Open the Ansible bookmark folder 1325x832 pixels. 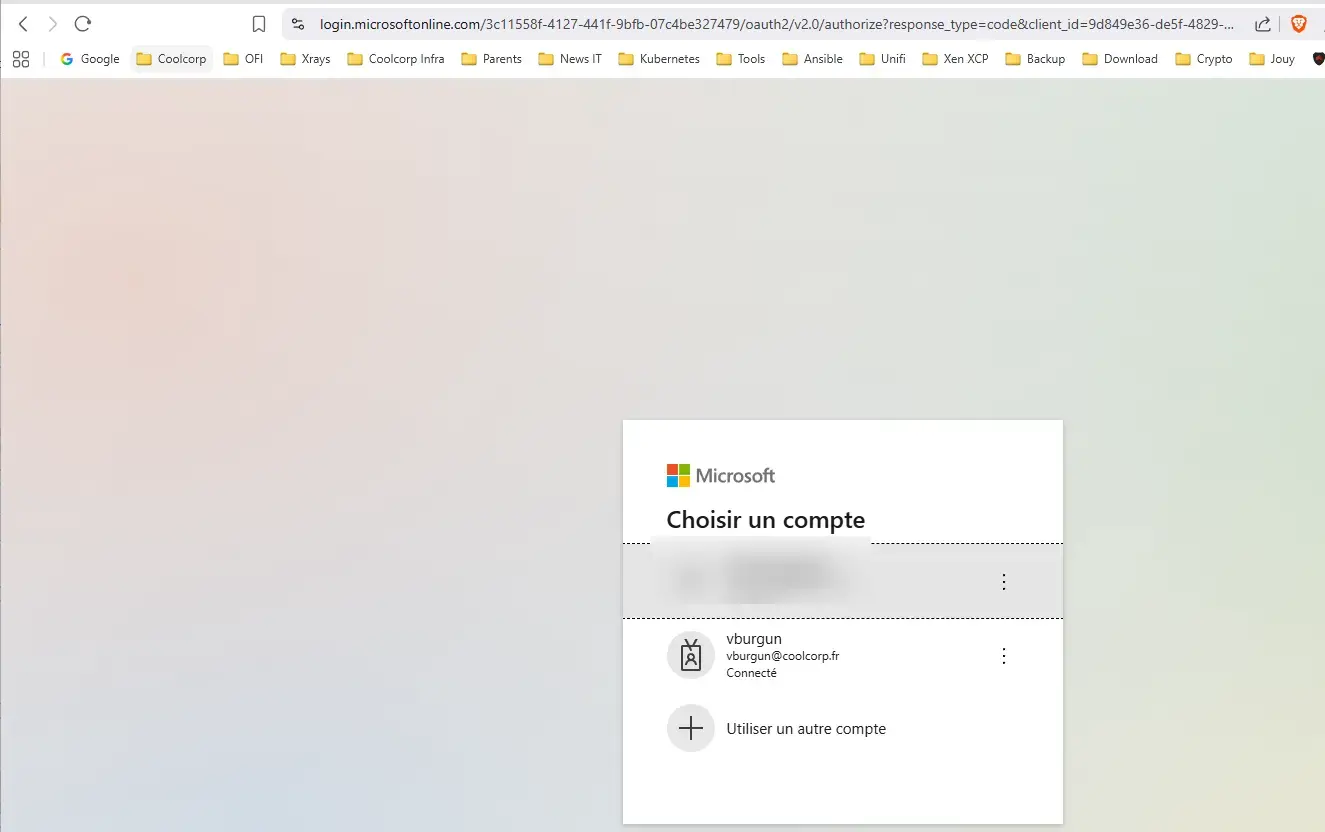[x=812, y=59]
